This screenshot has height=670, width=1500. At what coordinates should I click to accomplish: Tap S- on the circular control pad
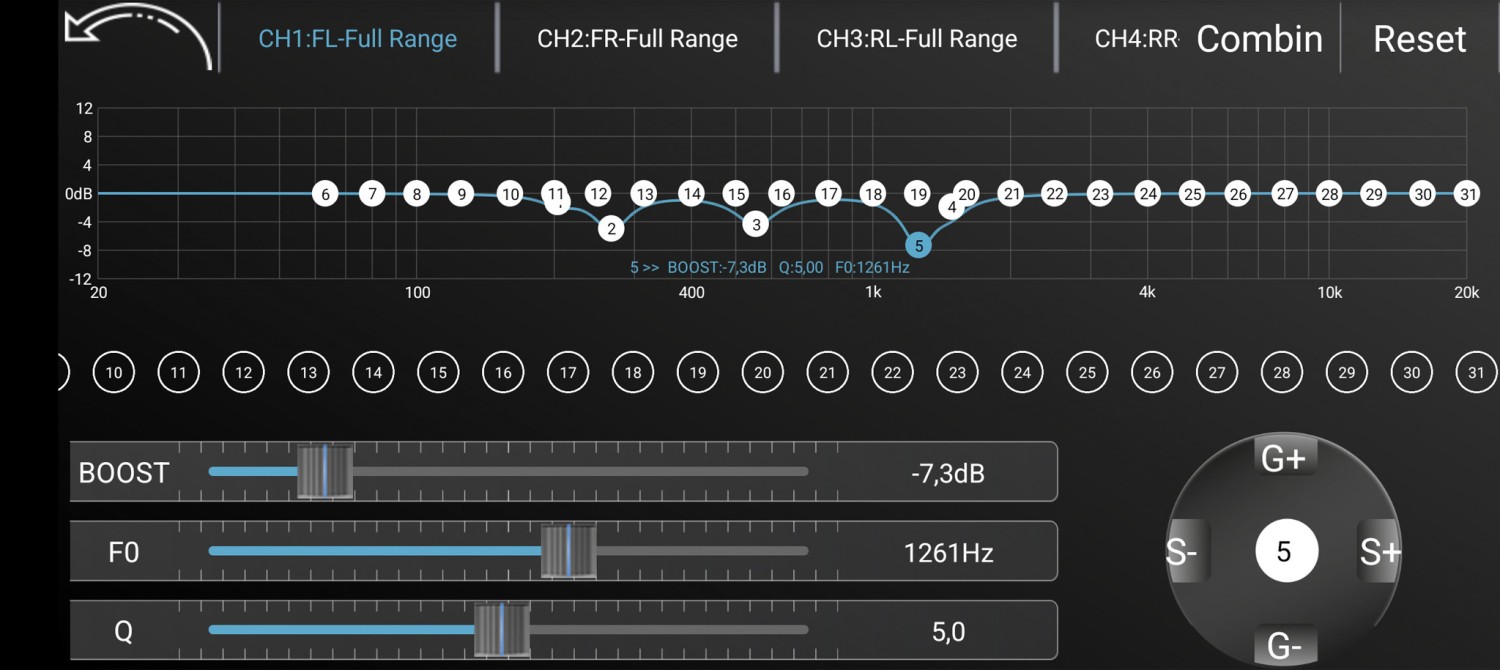point(1186,551)
